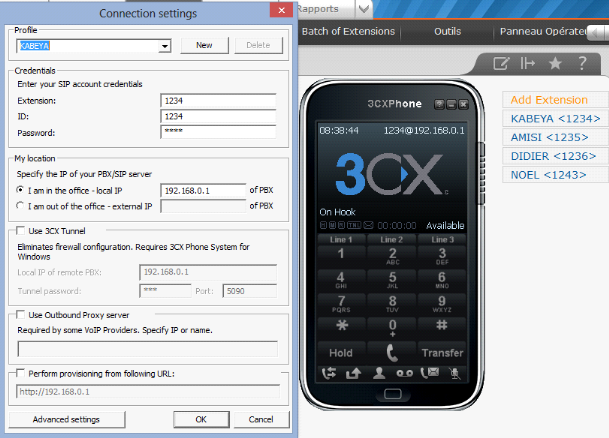Click the Outbound Proxy server text field
Viewport: 609px width, 438px height.
pos(148,349)
